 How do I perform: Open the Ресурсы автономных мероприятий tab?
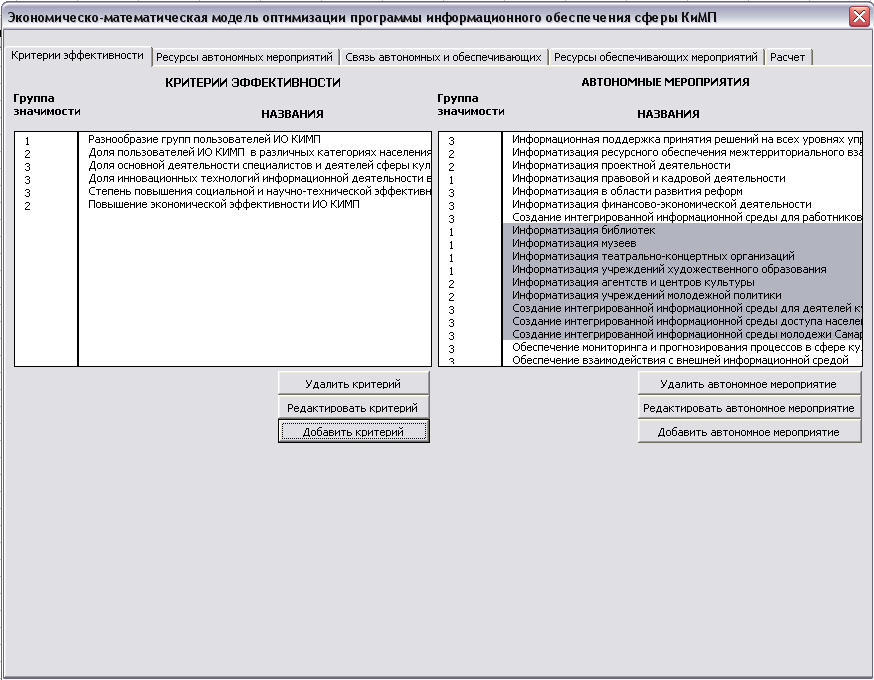[244, 57]
